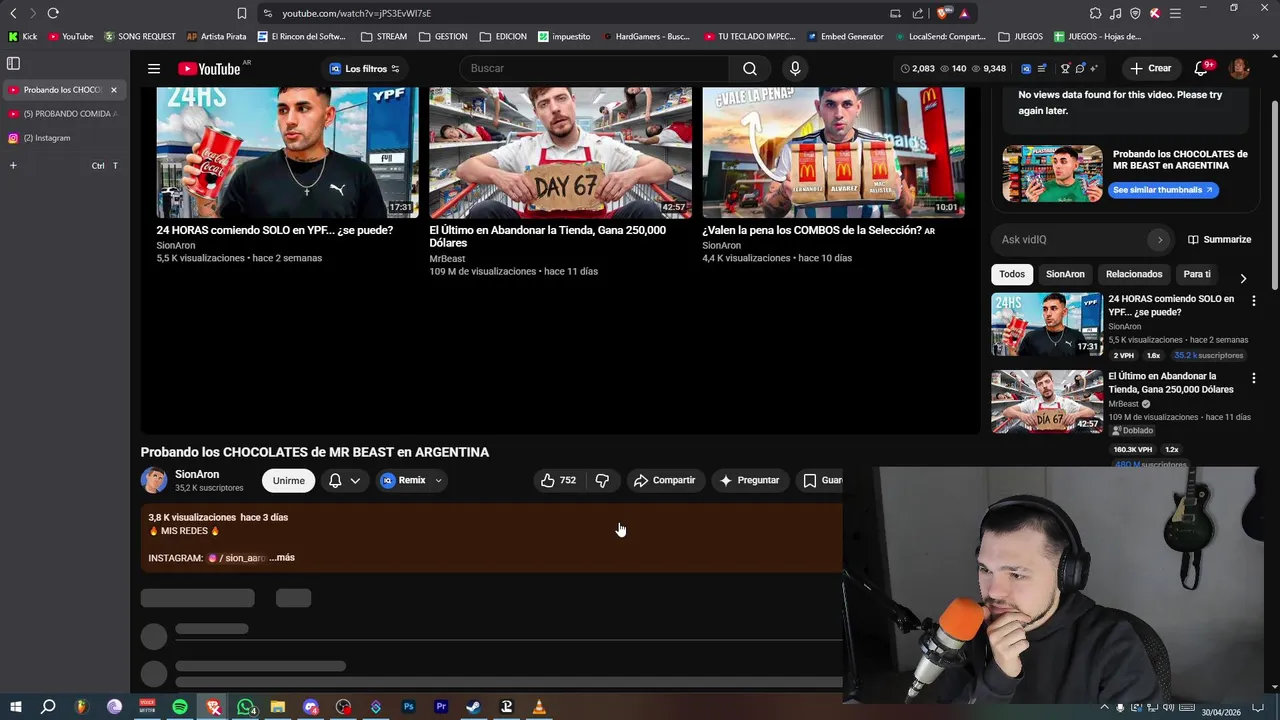Select the Para ti chip
Screen dimensions: 1280x720
coord(1197,274)
